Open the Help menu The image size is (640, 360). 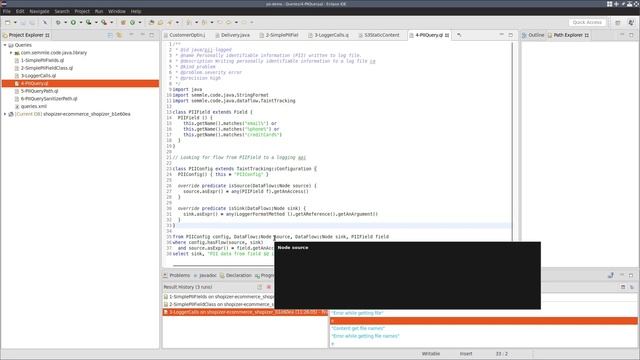[x=136, y=11]
